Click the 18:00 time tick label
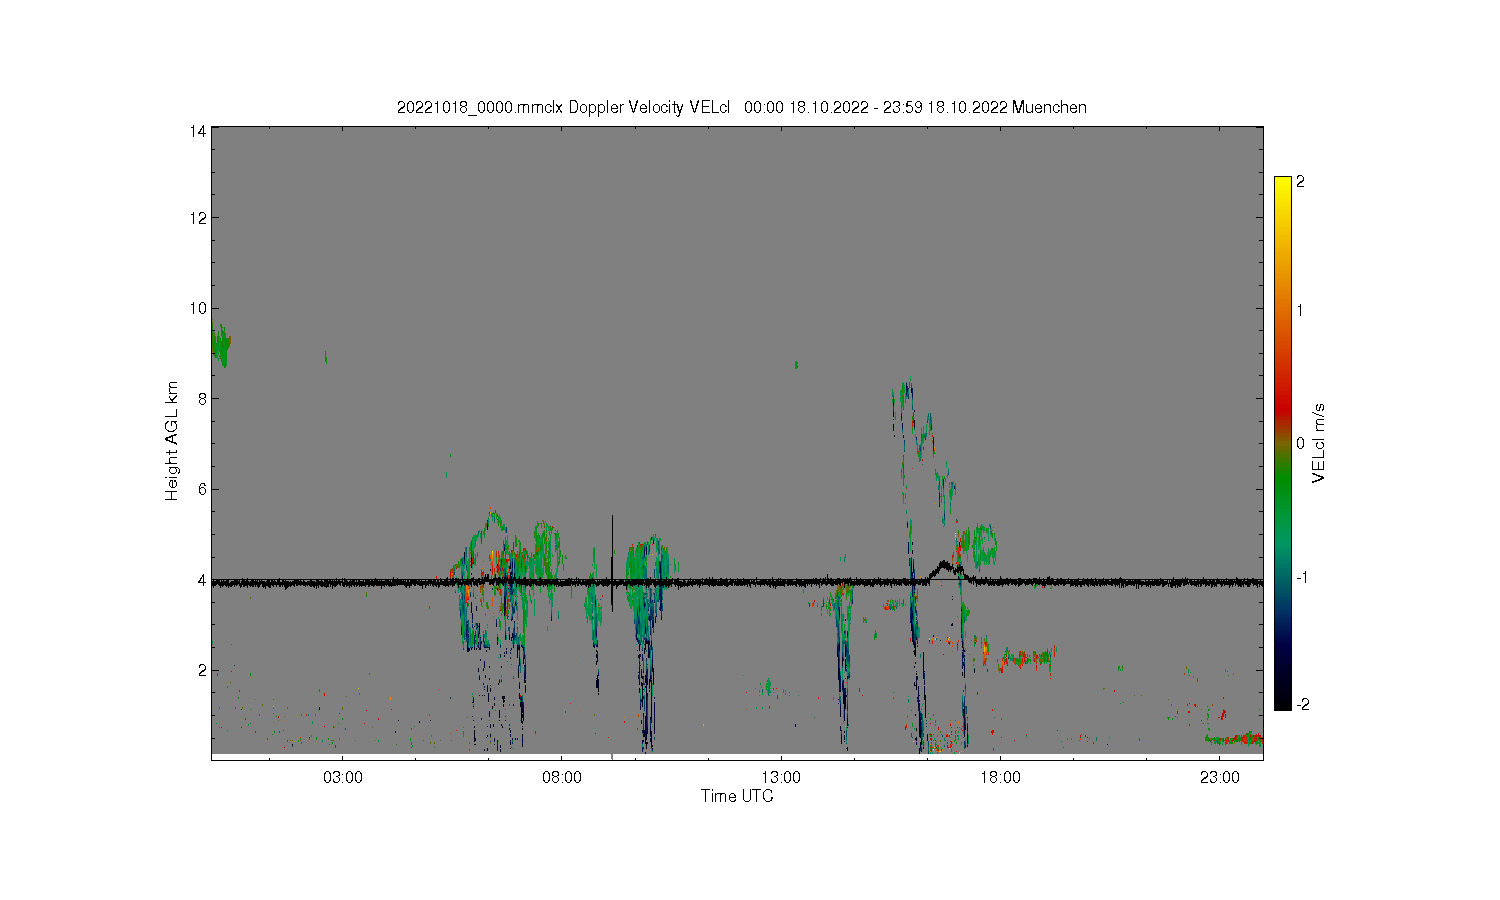The width and height of the screenshot is (1500, 900). pyautogui.click(x=1000, y=777)
